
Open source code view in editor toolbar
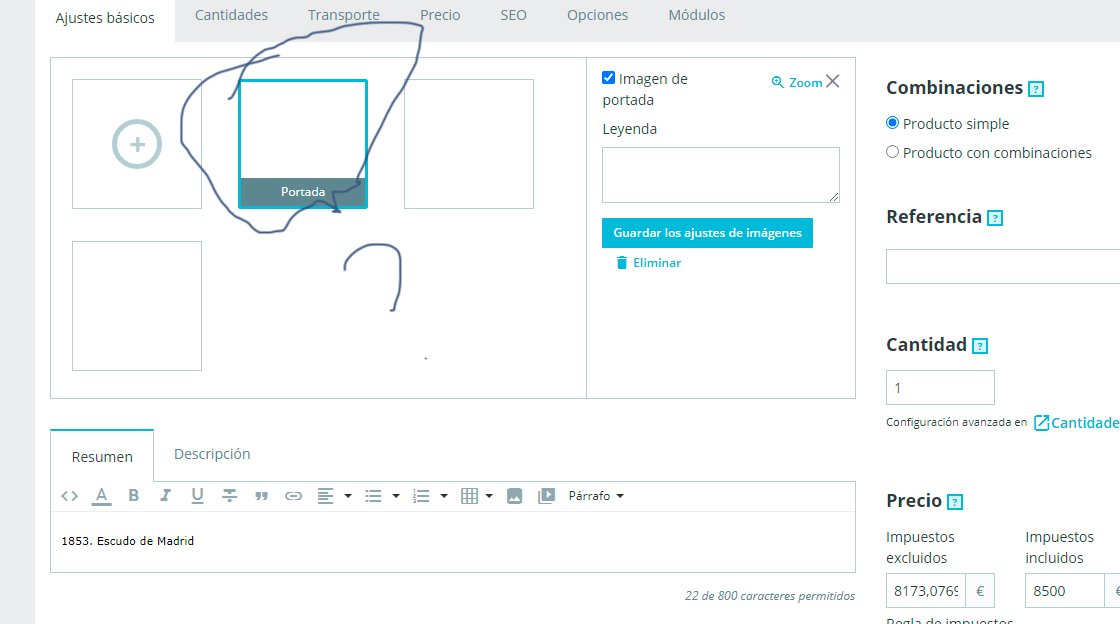pos(69,495)
